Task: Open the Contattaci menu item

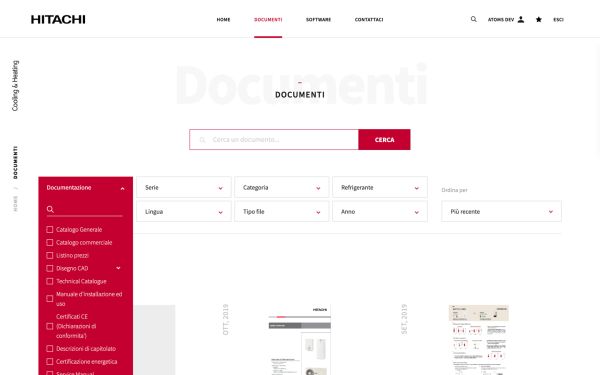Action: click(x=369, y=20)
